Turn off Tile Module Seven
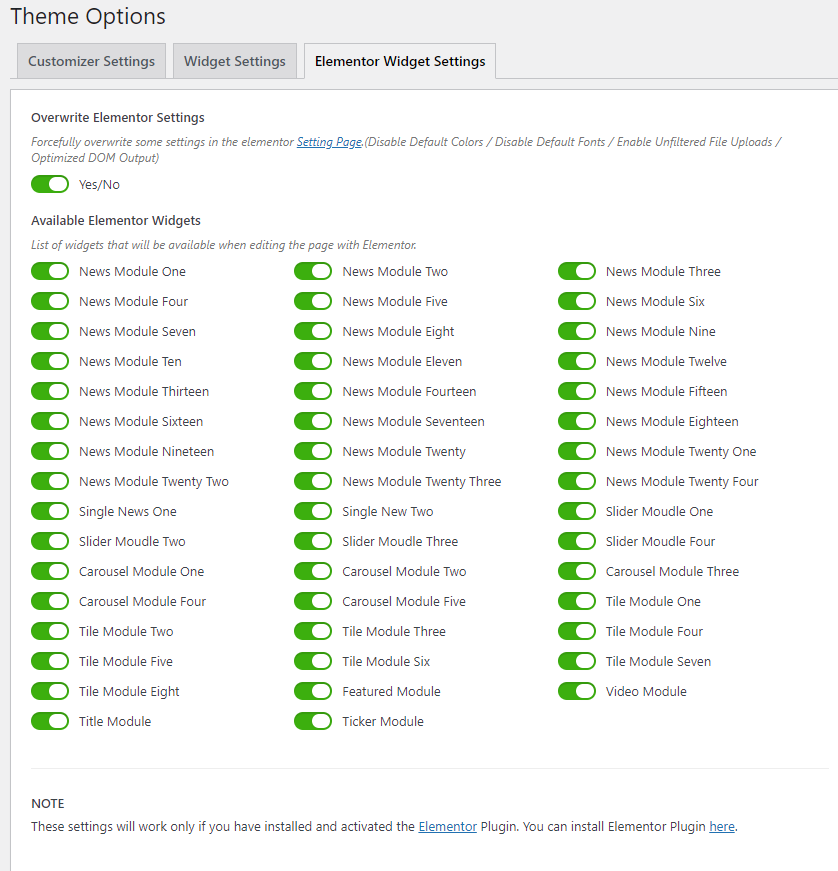The width and height of the screenshot is (838, 871). click(x=577, y=661)
